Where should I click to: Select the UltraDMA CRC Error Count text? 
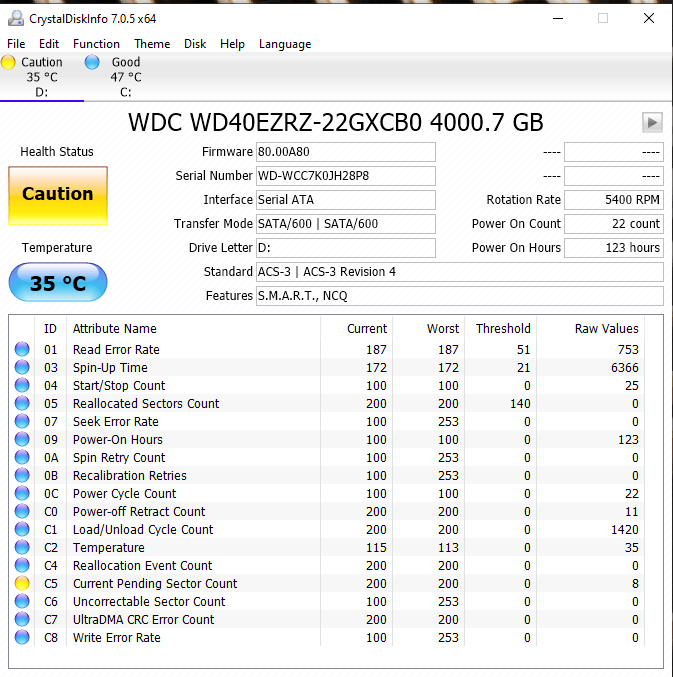coord(143,620)
